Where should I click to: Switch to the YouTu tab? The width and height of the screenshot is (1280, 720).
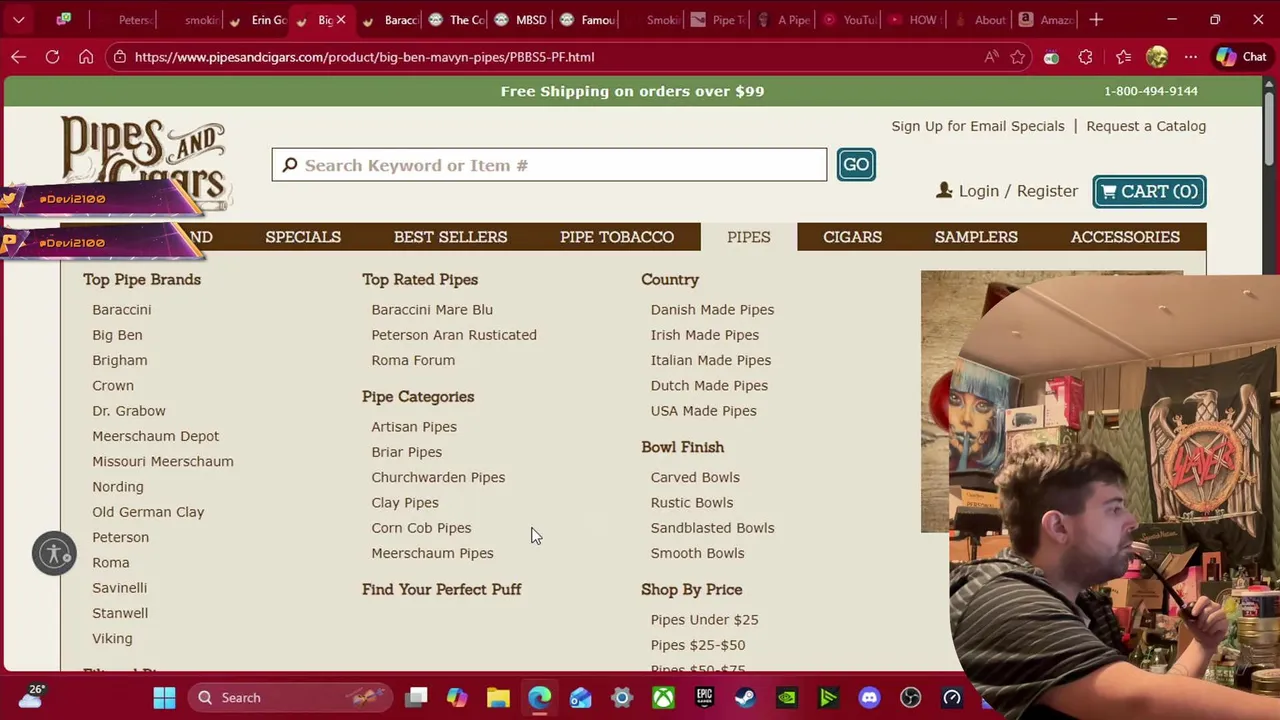tap(848, 19)
